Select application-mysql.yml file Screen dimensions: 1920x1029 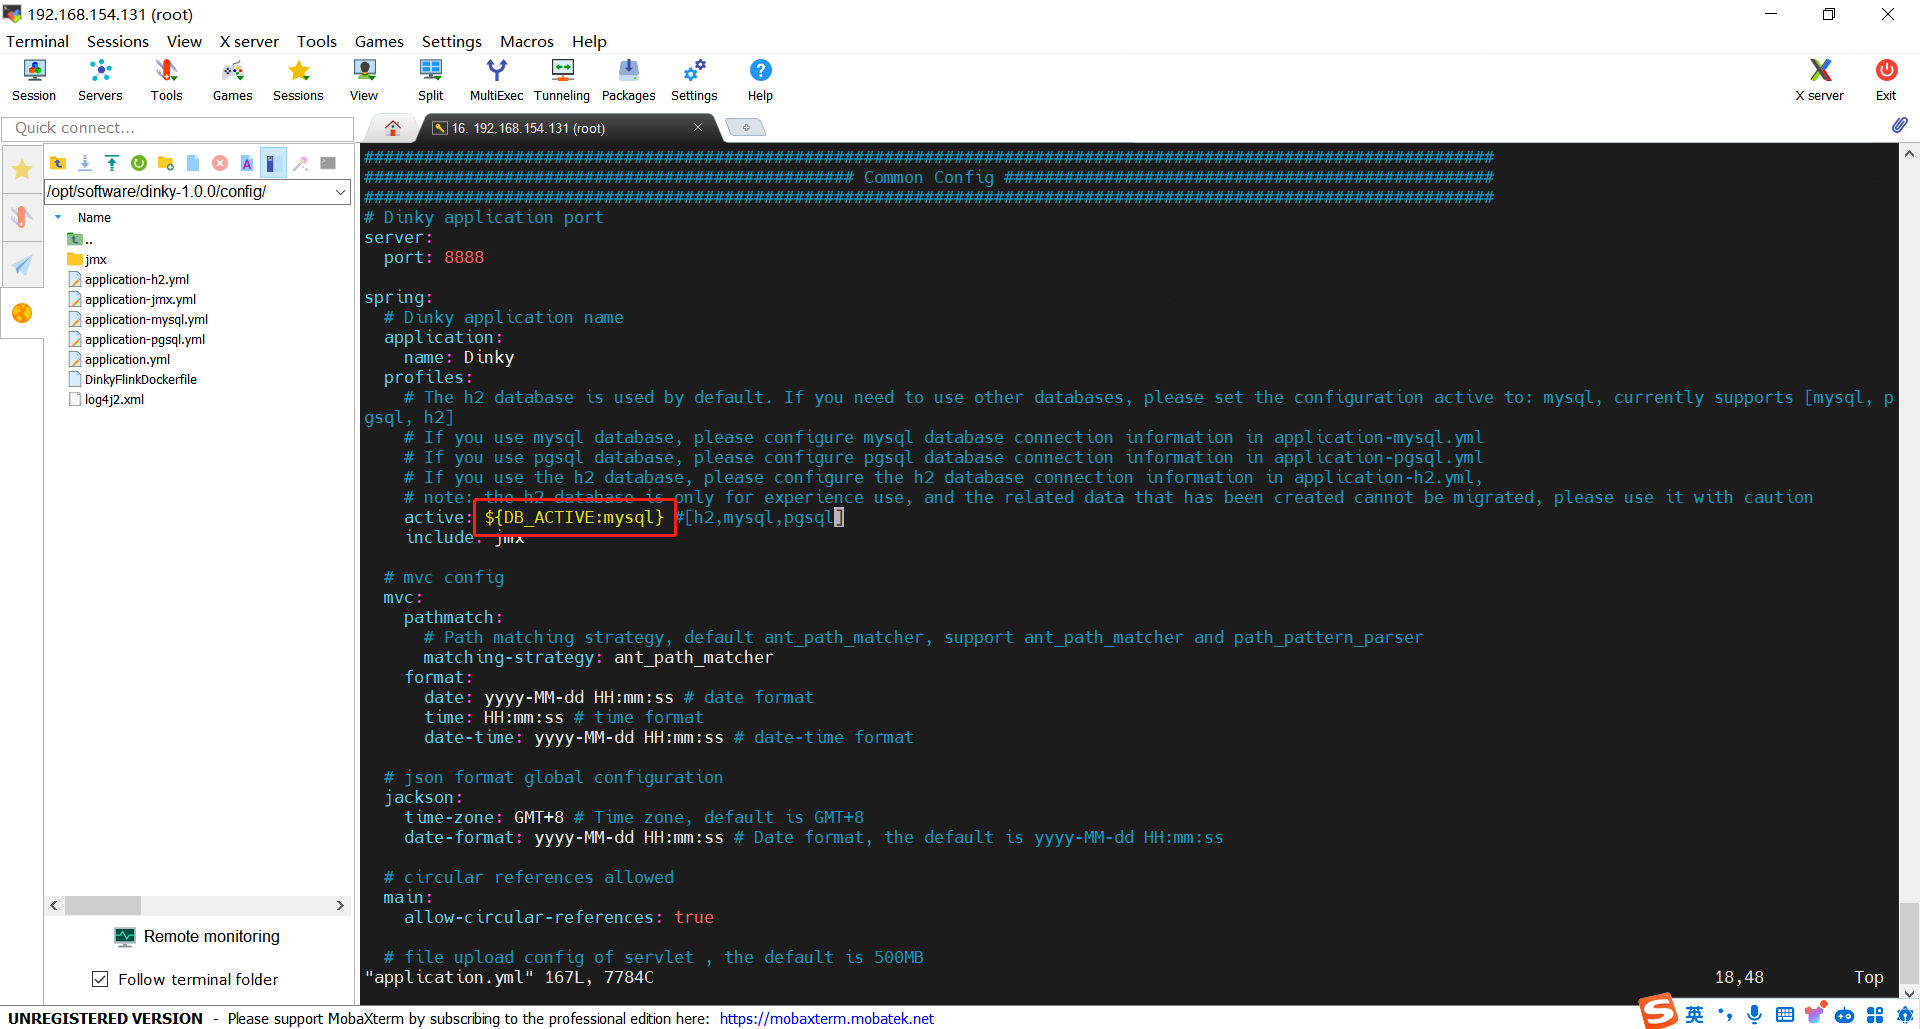[138, 319]
